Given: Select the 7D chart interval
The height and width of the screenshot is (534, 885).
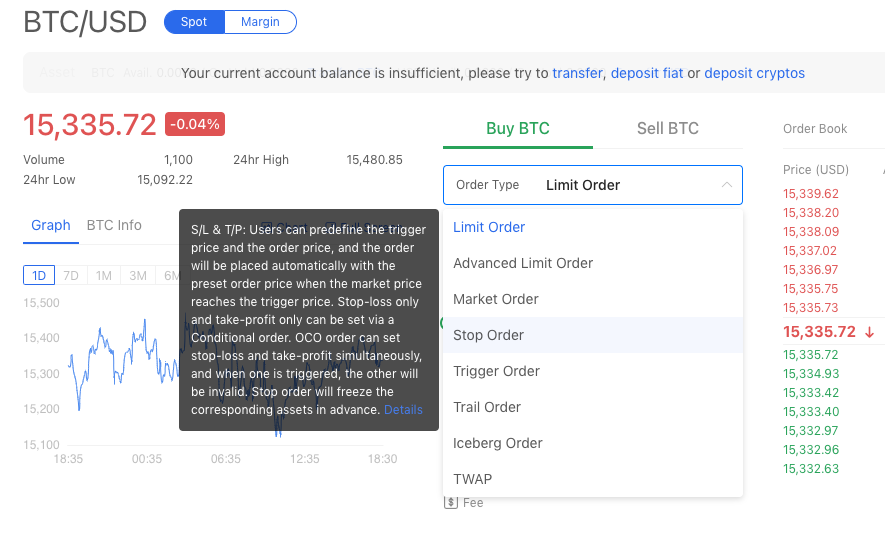Looking at the screenshot, I should [x=71, y=276].
